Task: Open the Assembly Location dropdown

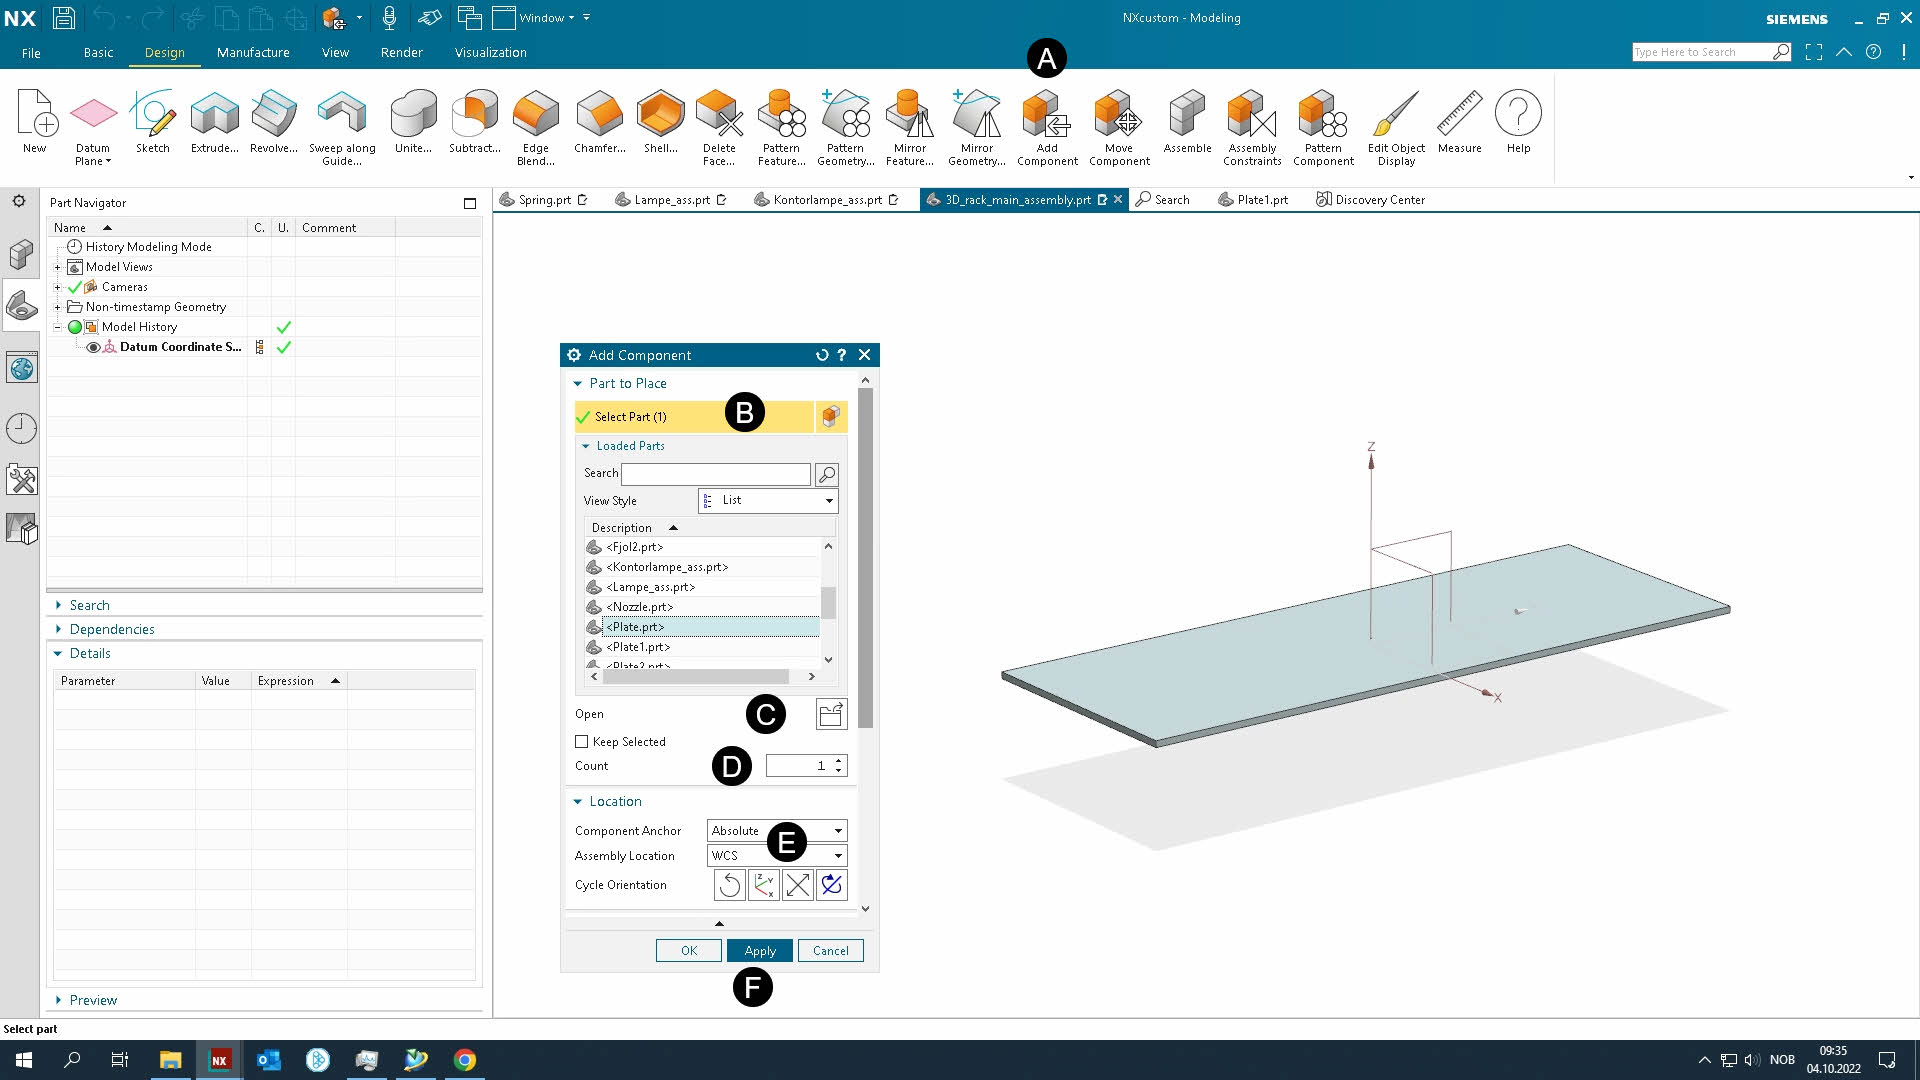Action: [x=838, y=855]
